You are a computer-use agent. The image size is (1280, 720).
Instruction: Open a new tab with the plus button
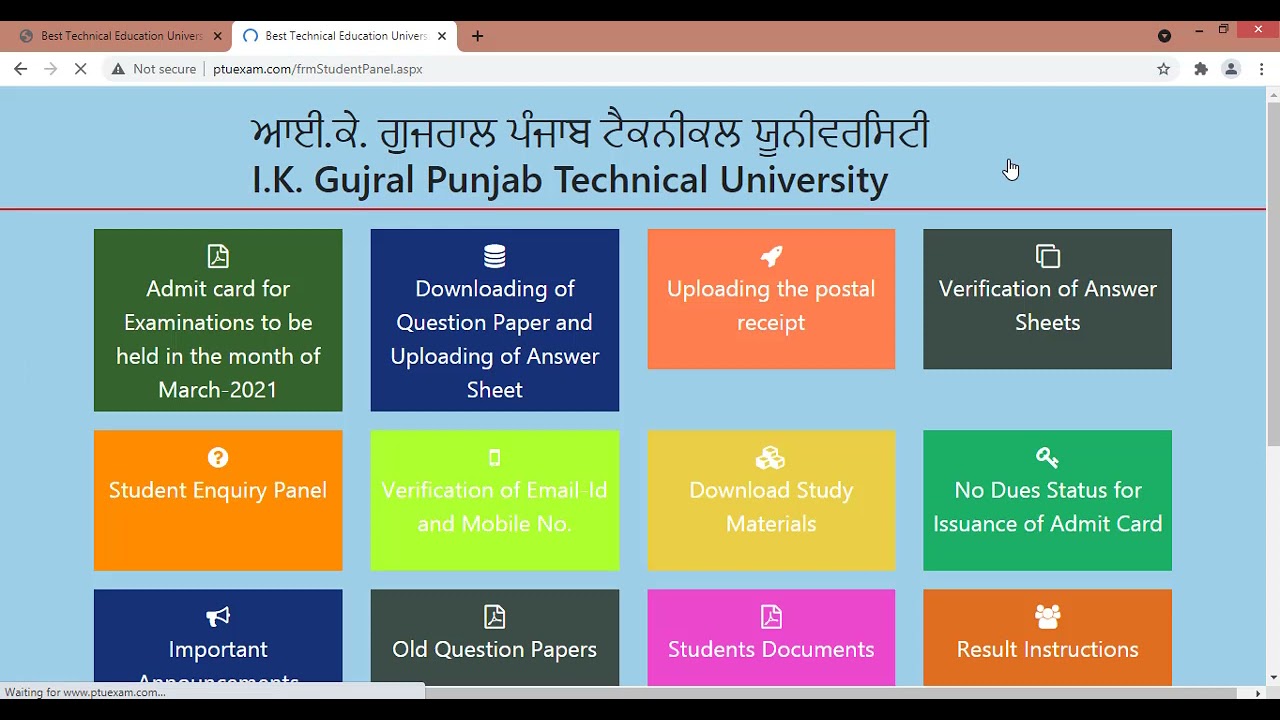tap(477, 36)
